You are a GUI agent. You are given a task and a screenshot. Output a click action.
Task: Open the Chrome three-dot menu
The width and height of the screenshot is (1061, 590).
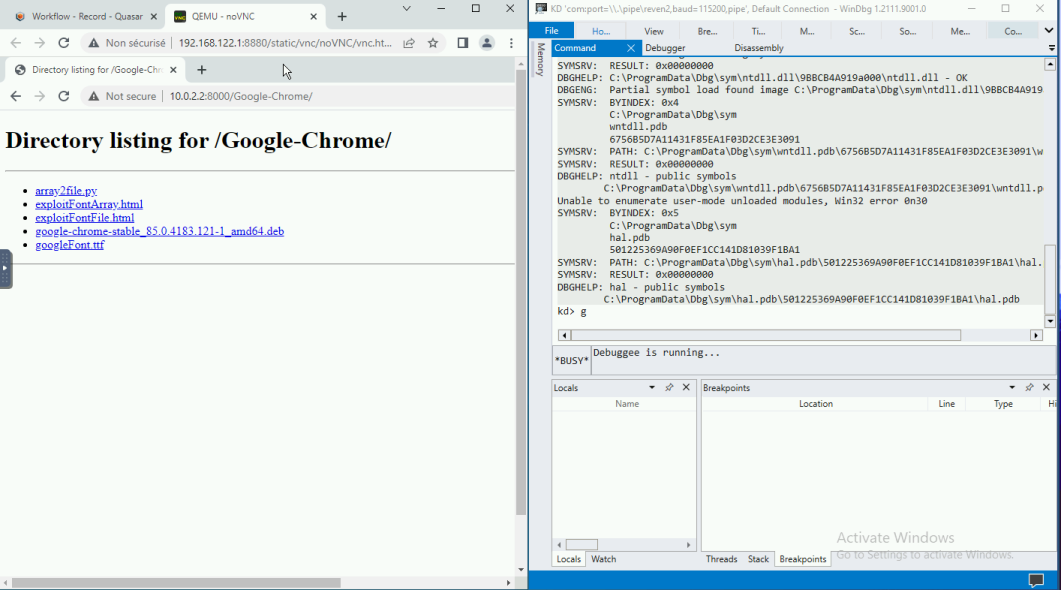click(x=511, y=43)
